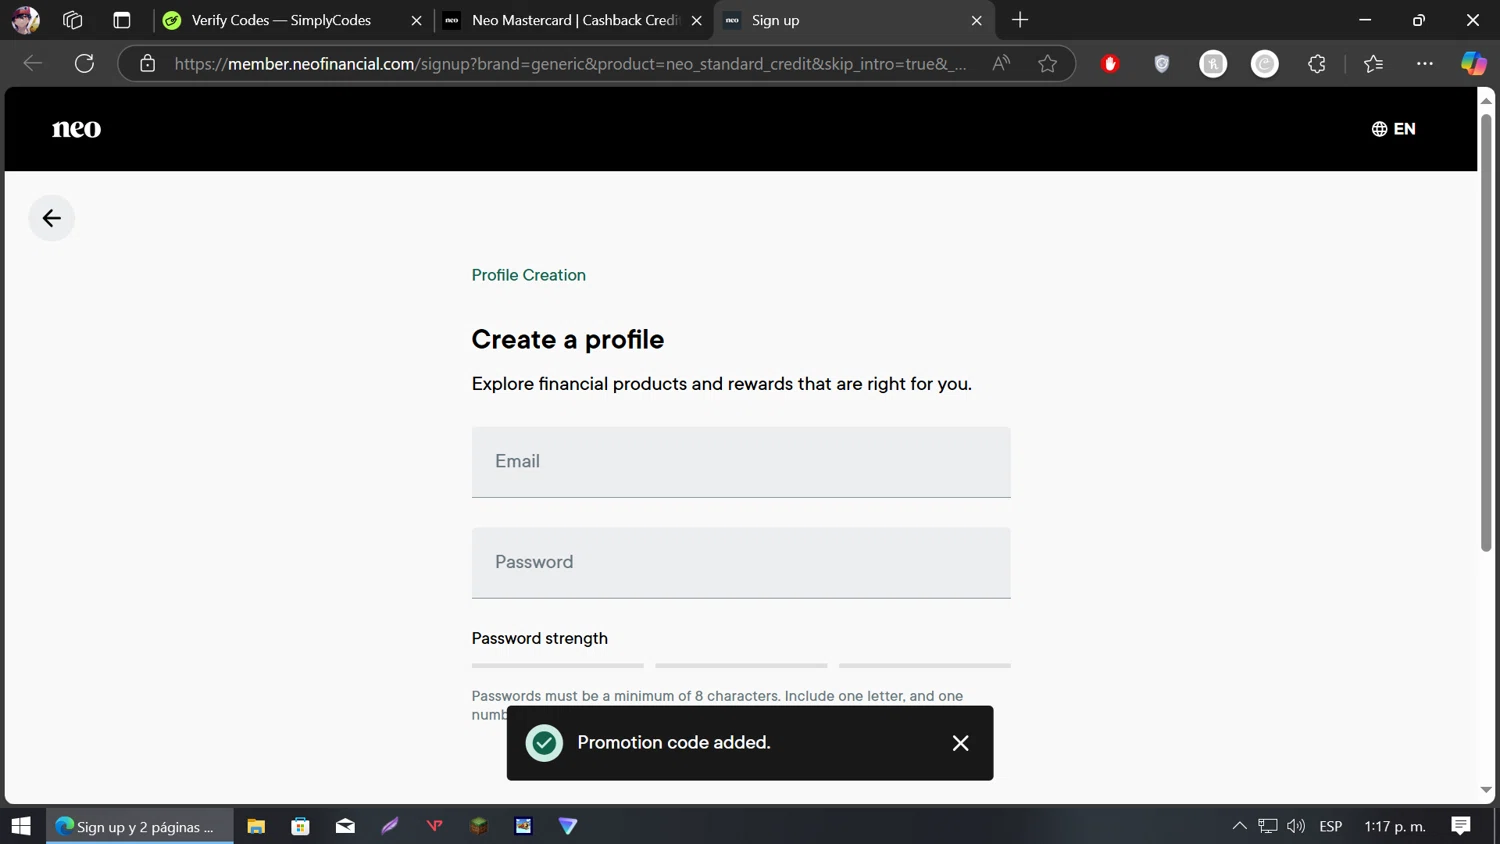
Task: Click the scrollbar down arrow
Action: 1486,790
